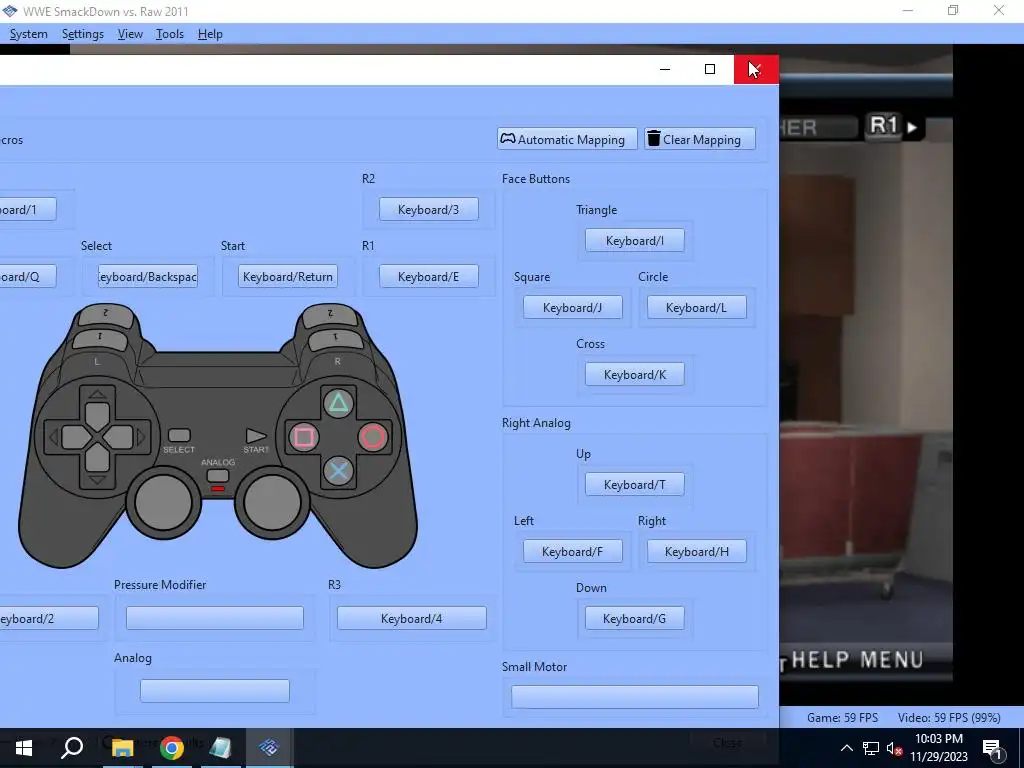Viewport: 1024px width, 768px height.
Task: Click Start binding Keyboard/Return
Action: tap(288, 277)
